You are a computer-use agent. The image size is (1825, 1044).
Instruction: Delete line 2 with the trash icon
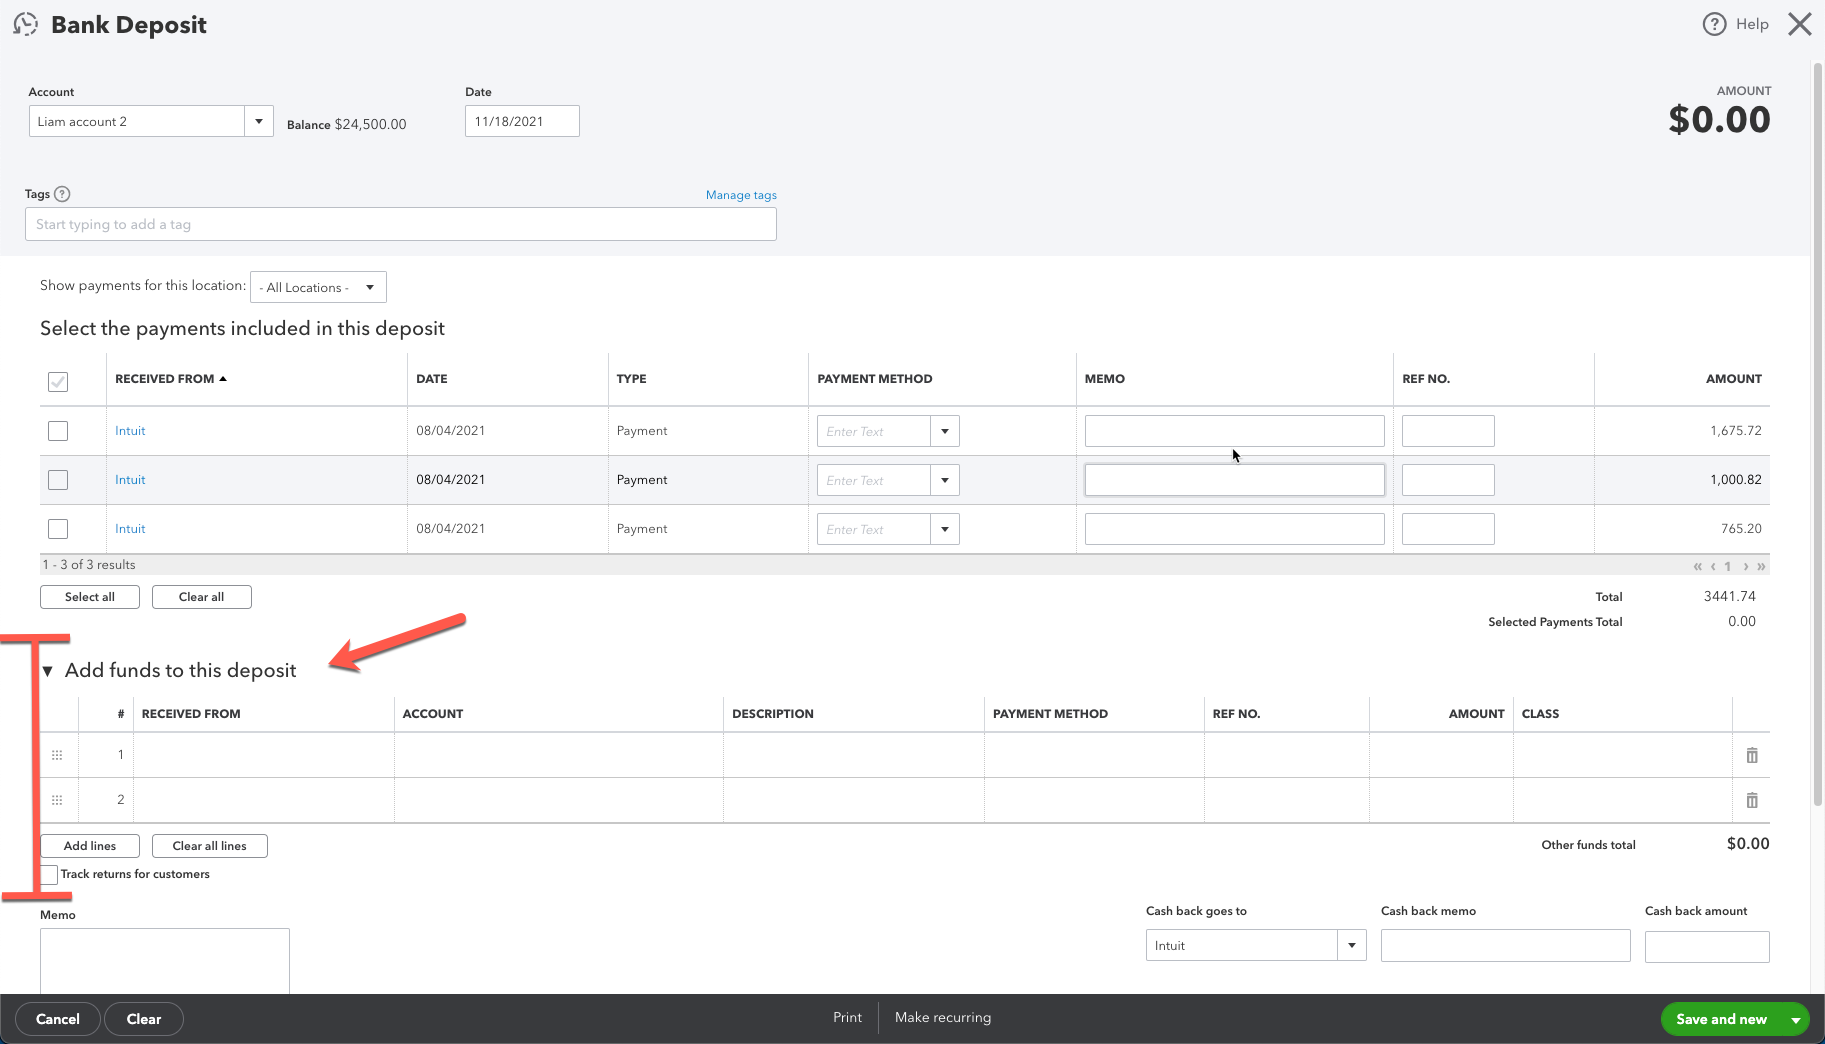tap(1751, 800)
